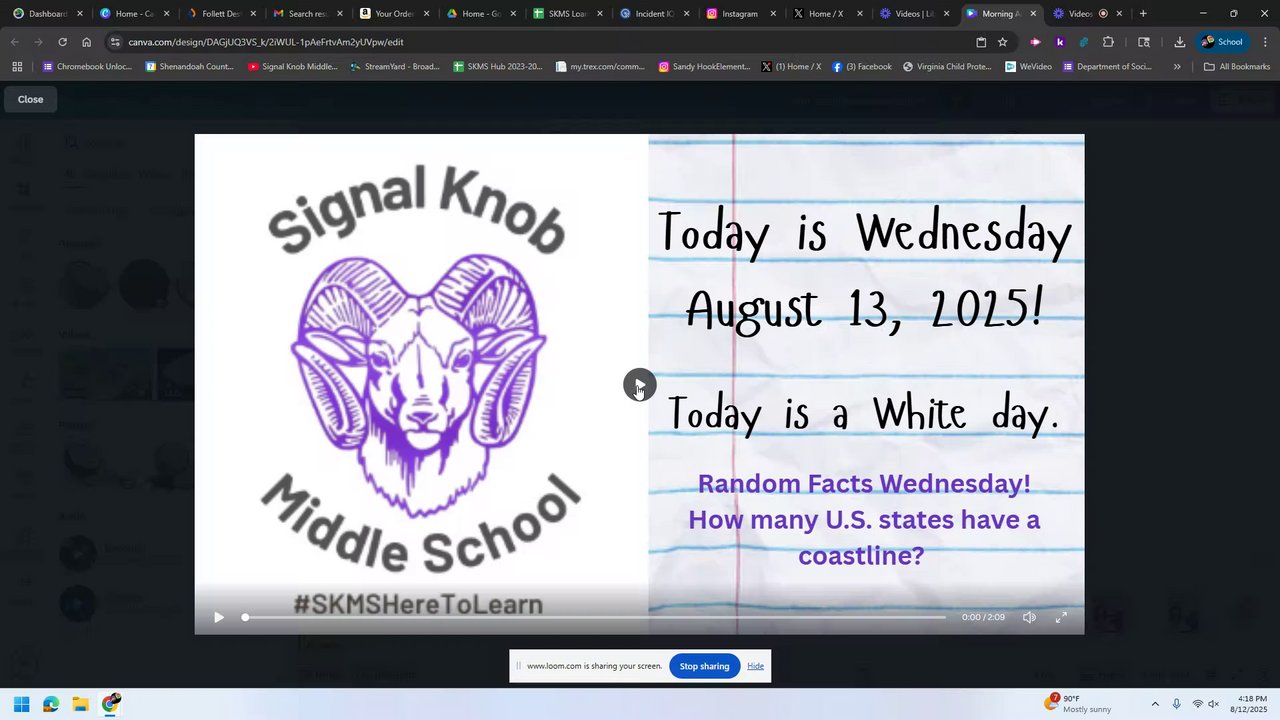Open the Wi-Fi network icon
Screen dimensions: 1280x720
(1197, 704)
